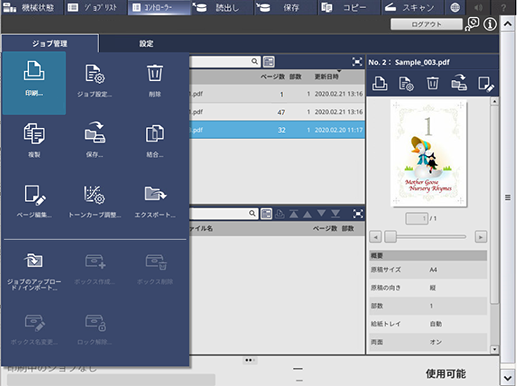Click the search magnifier in upper list
The width and height of the screenshot is (517, 386).
tap(254, 61)
